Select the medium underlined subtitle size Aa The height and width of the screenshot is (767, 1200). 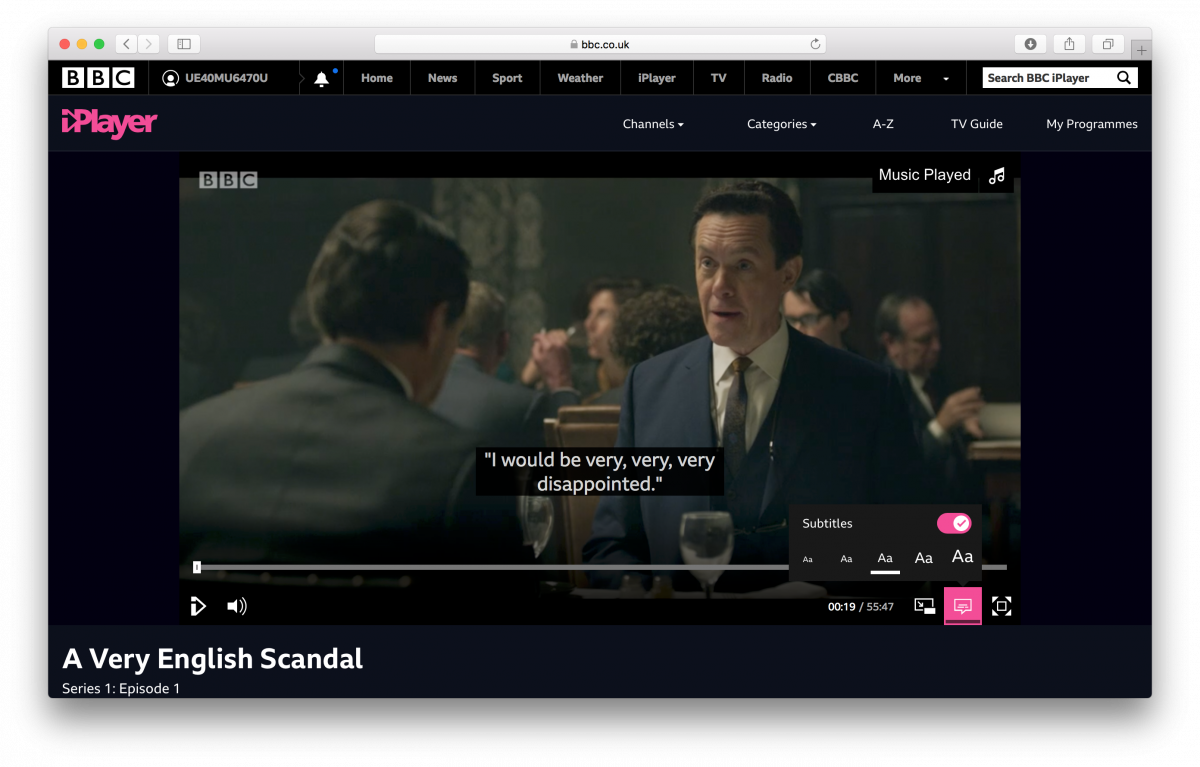885,559
